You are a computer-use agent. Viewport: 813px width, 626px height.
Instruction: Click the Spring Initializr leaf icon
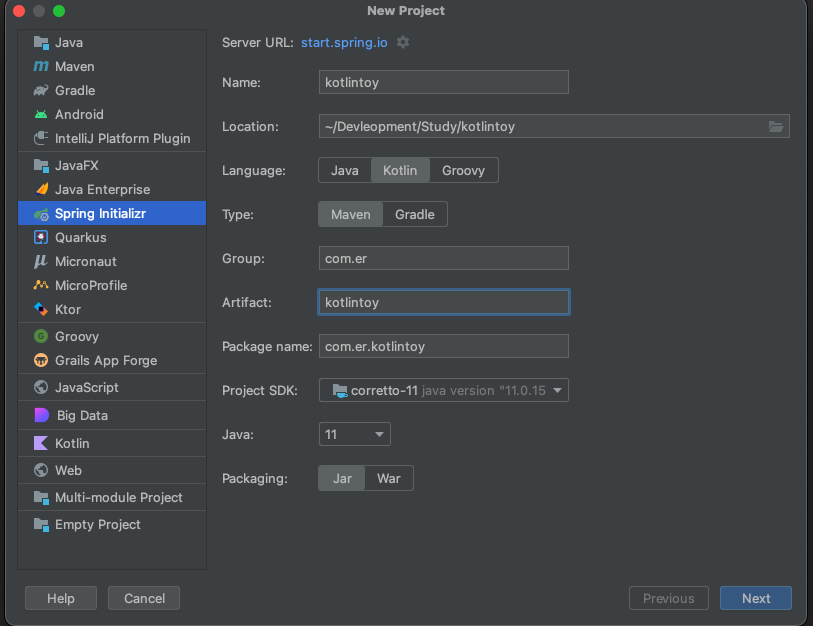coord(41,214)
